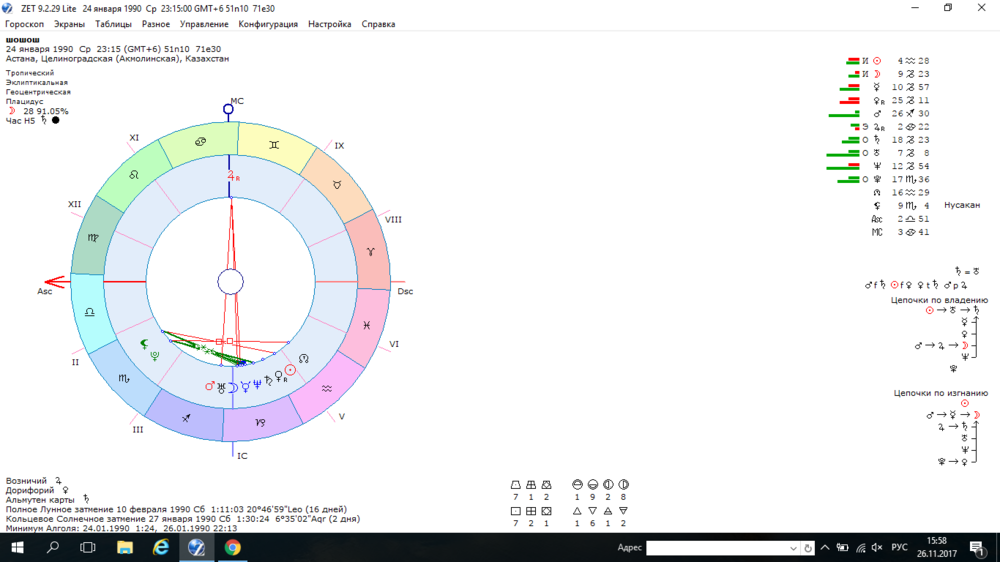Viewport: 1000px width, 562px height.
Task: Select the red Jupiter retrograde symbol near MC
Action: (233, 176)
